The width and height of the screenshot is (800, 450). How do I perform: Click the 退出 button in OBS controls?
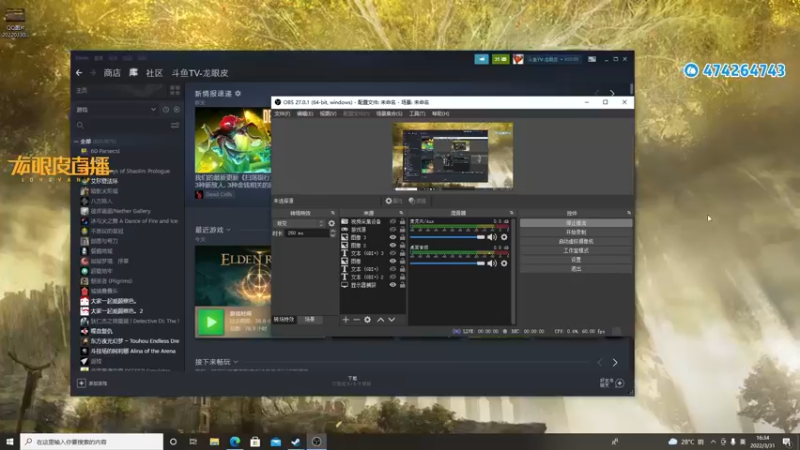coord(576,269)
